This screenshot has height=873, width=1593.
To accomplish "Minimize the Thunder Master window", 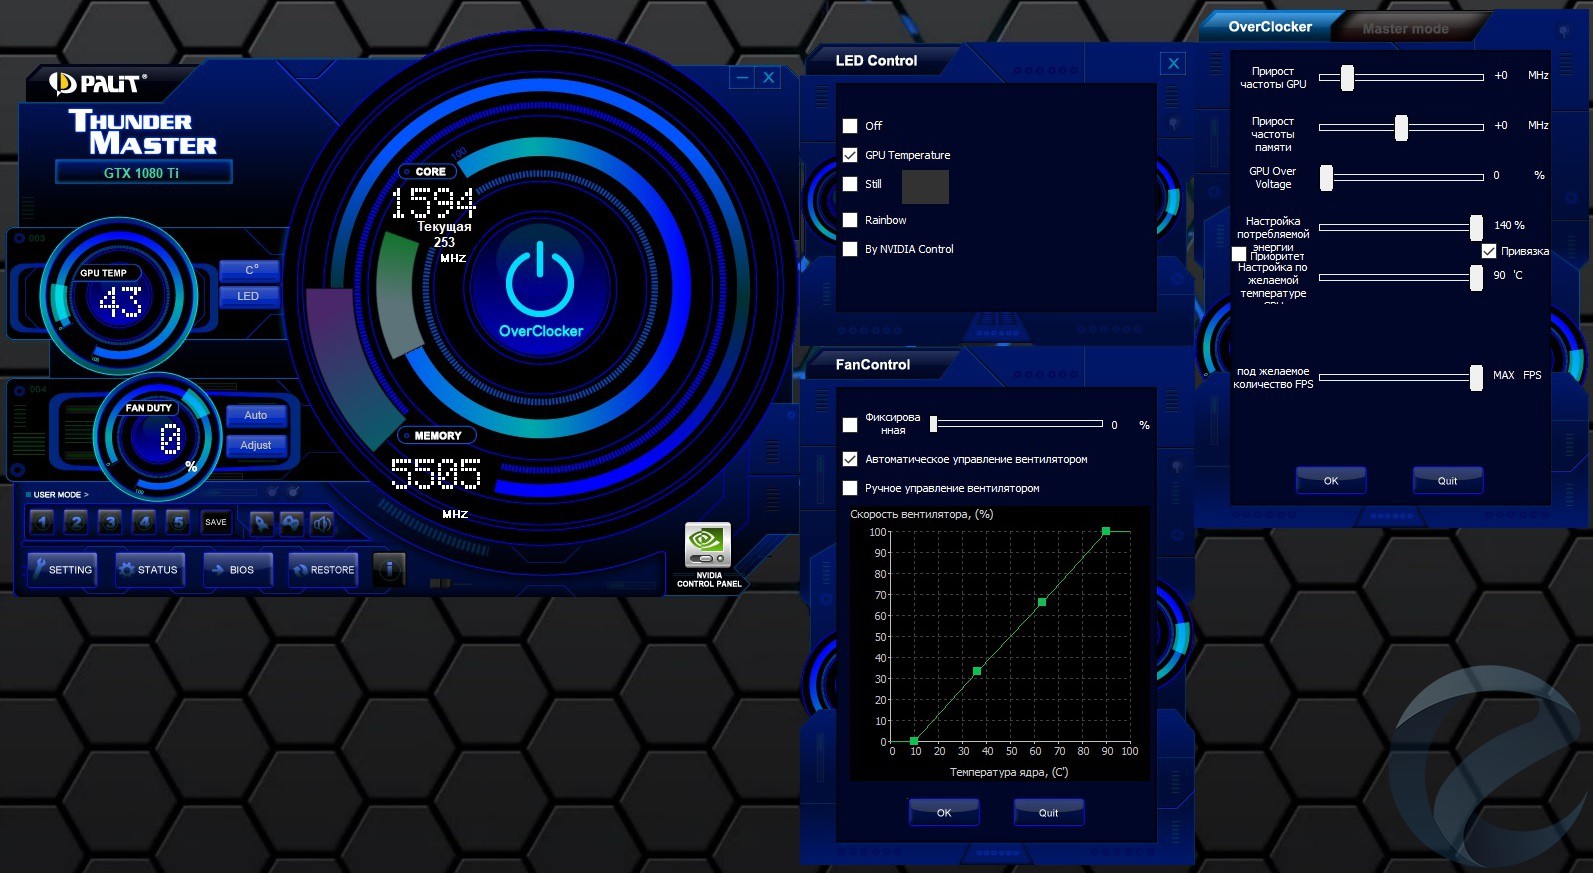I will (742, 78).
